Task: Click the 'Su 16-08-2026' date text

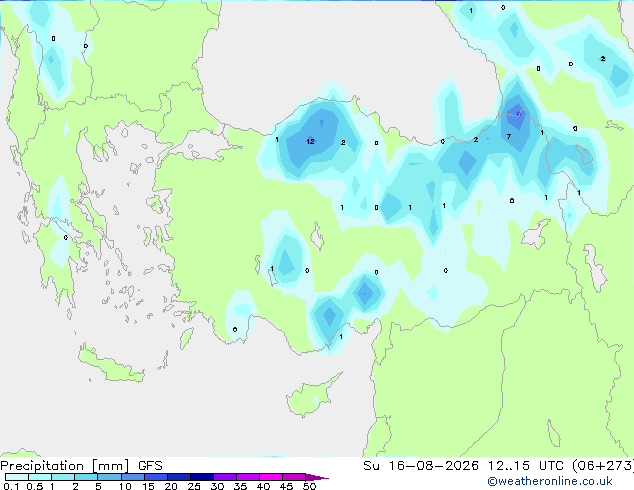Action: coord(421,466)
